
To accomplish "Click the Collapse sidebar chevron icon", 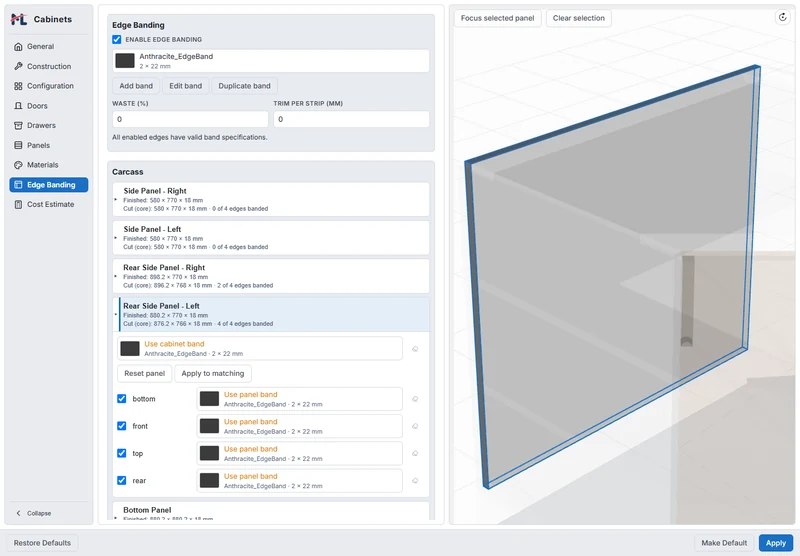I will pos(19,513).
